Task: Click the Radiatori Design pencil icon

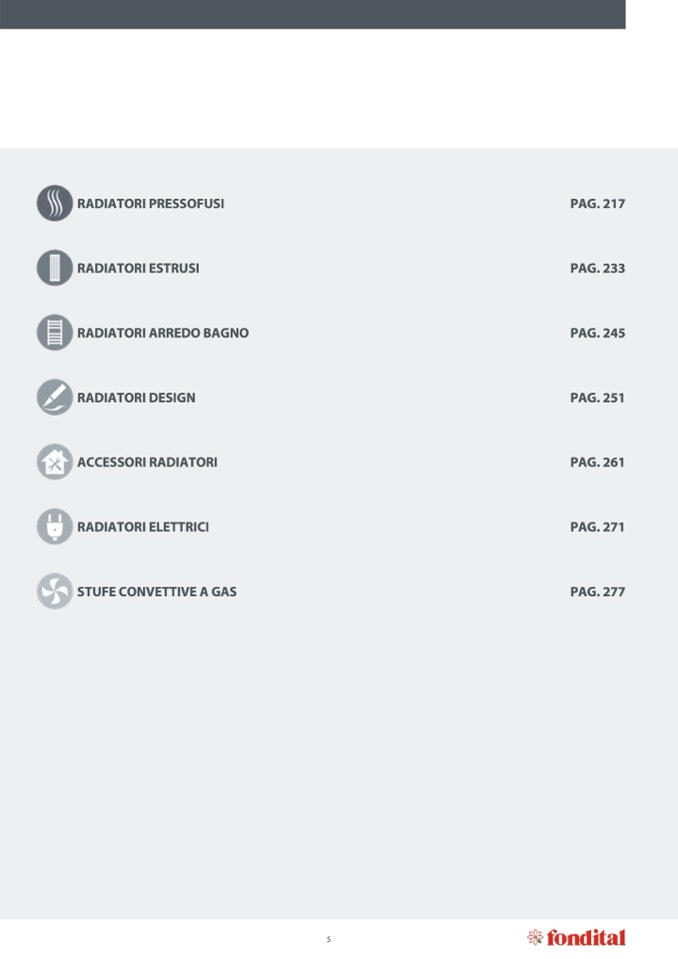Action: pos(55,397)
